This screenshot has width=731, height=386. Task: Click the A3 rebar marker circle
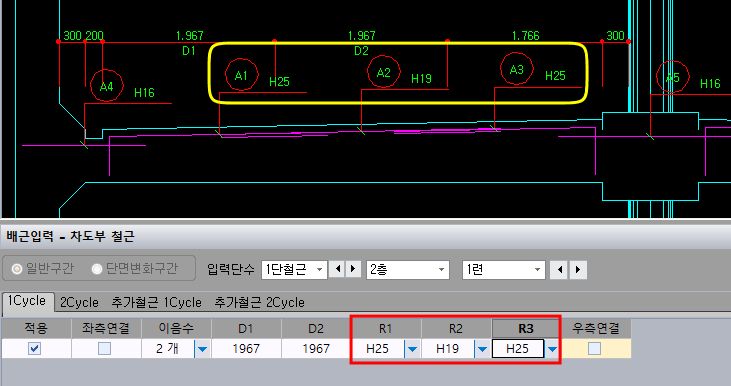517,69
